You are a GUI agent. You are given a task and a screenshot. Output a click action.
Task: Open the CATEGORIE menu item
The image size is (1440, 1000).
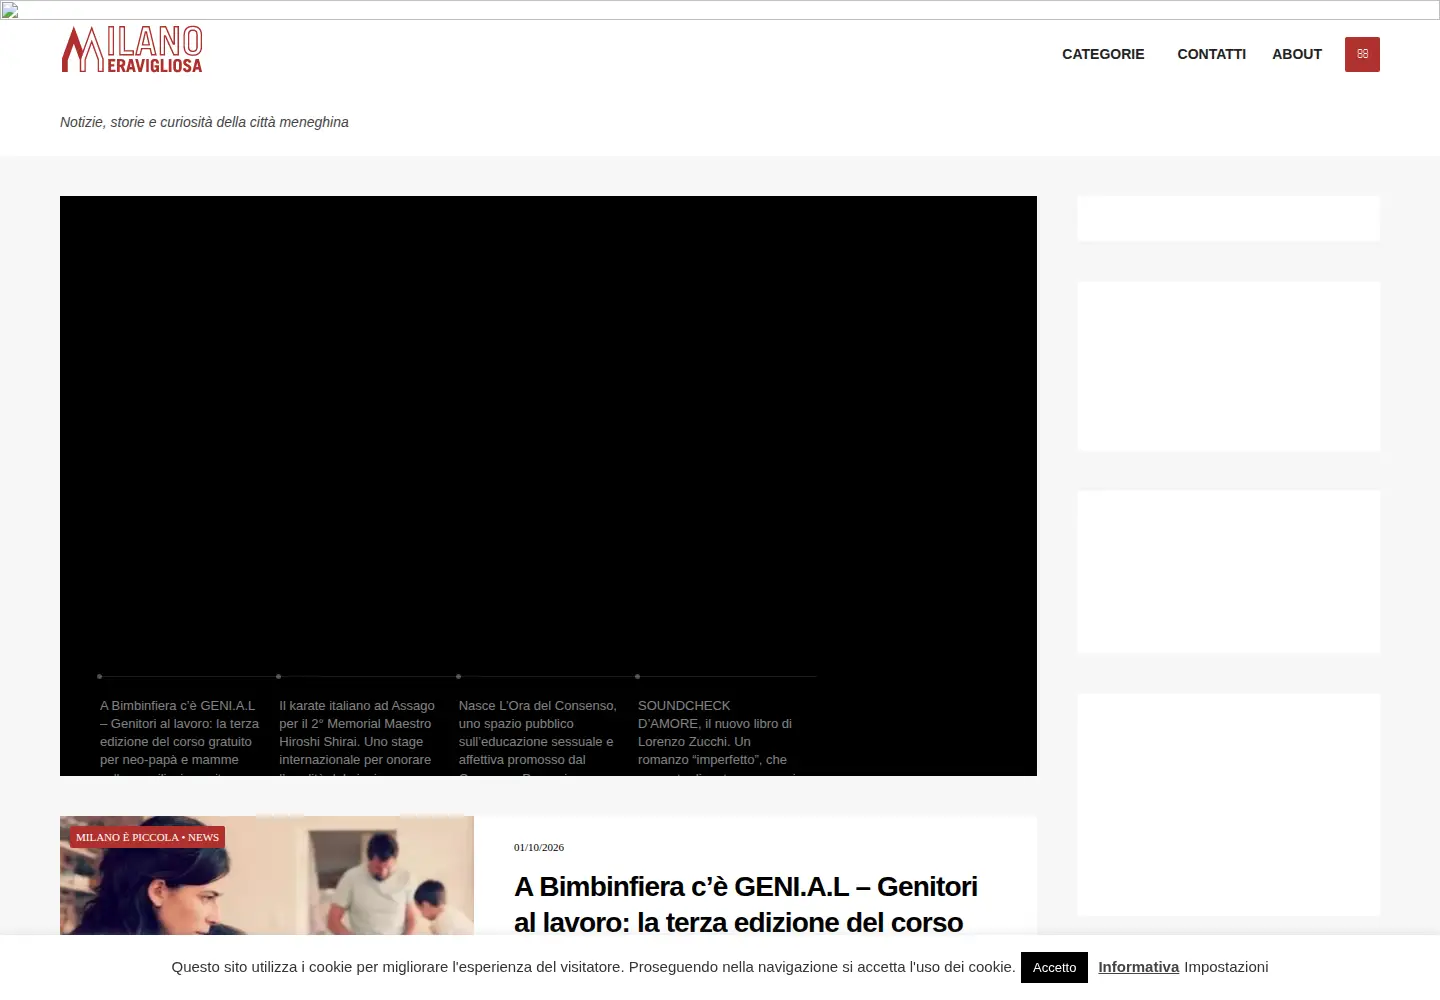[1103, 54]
